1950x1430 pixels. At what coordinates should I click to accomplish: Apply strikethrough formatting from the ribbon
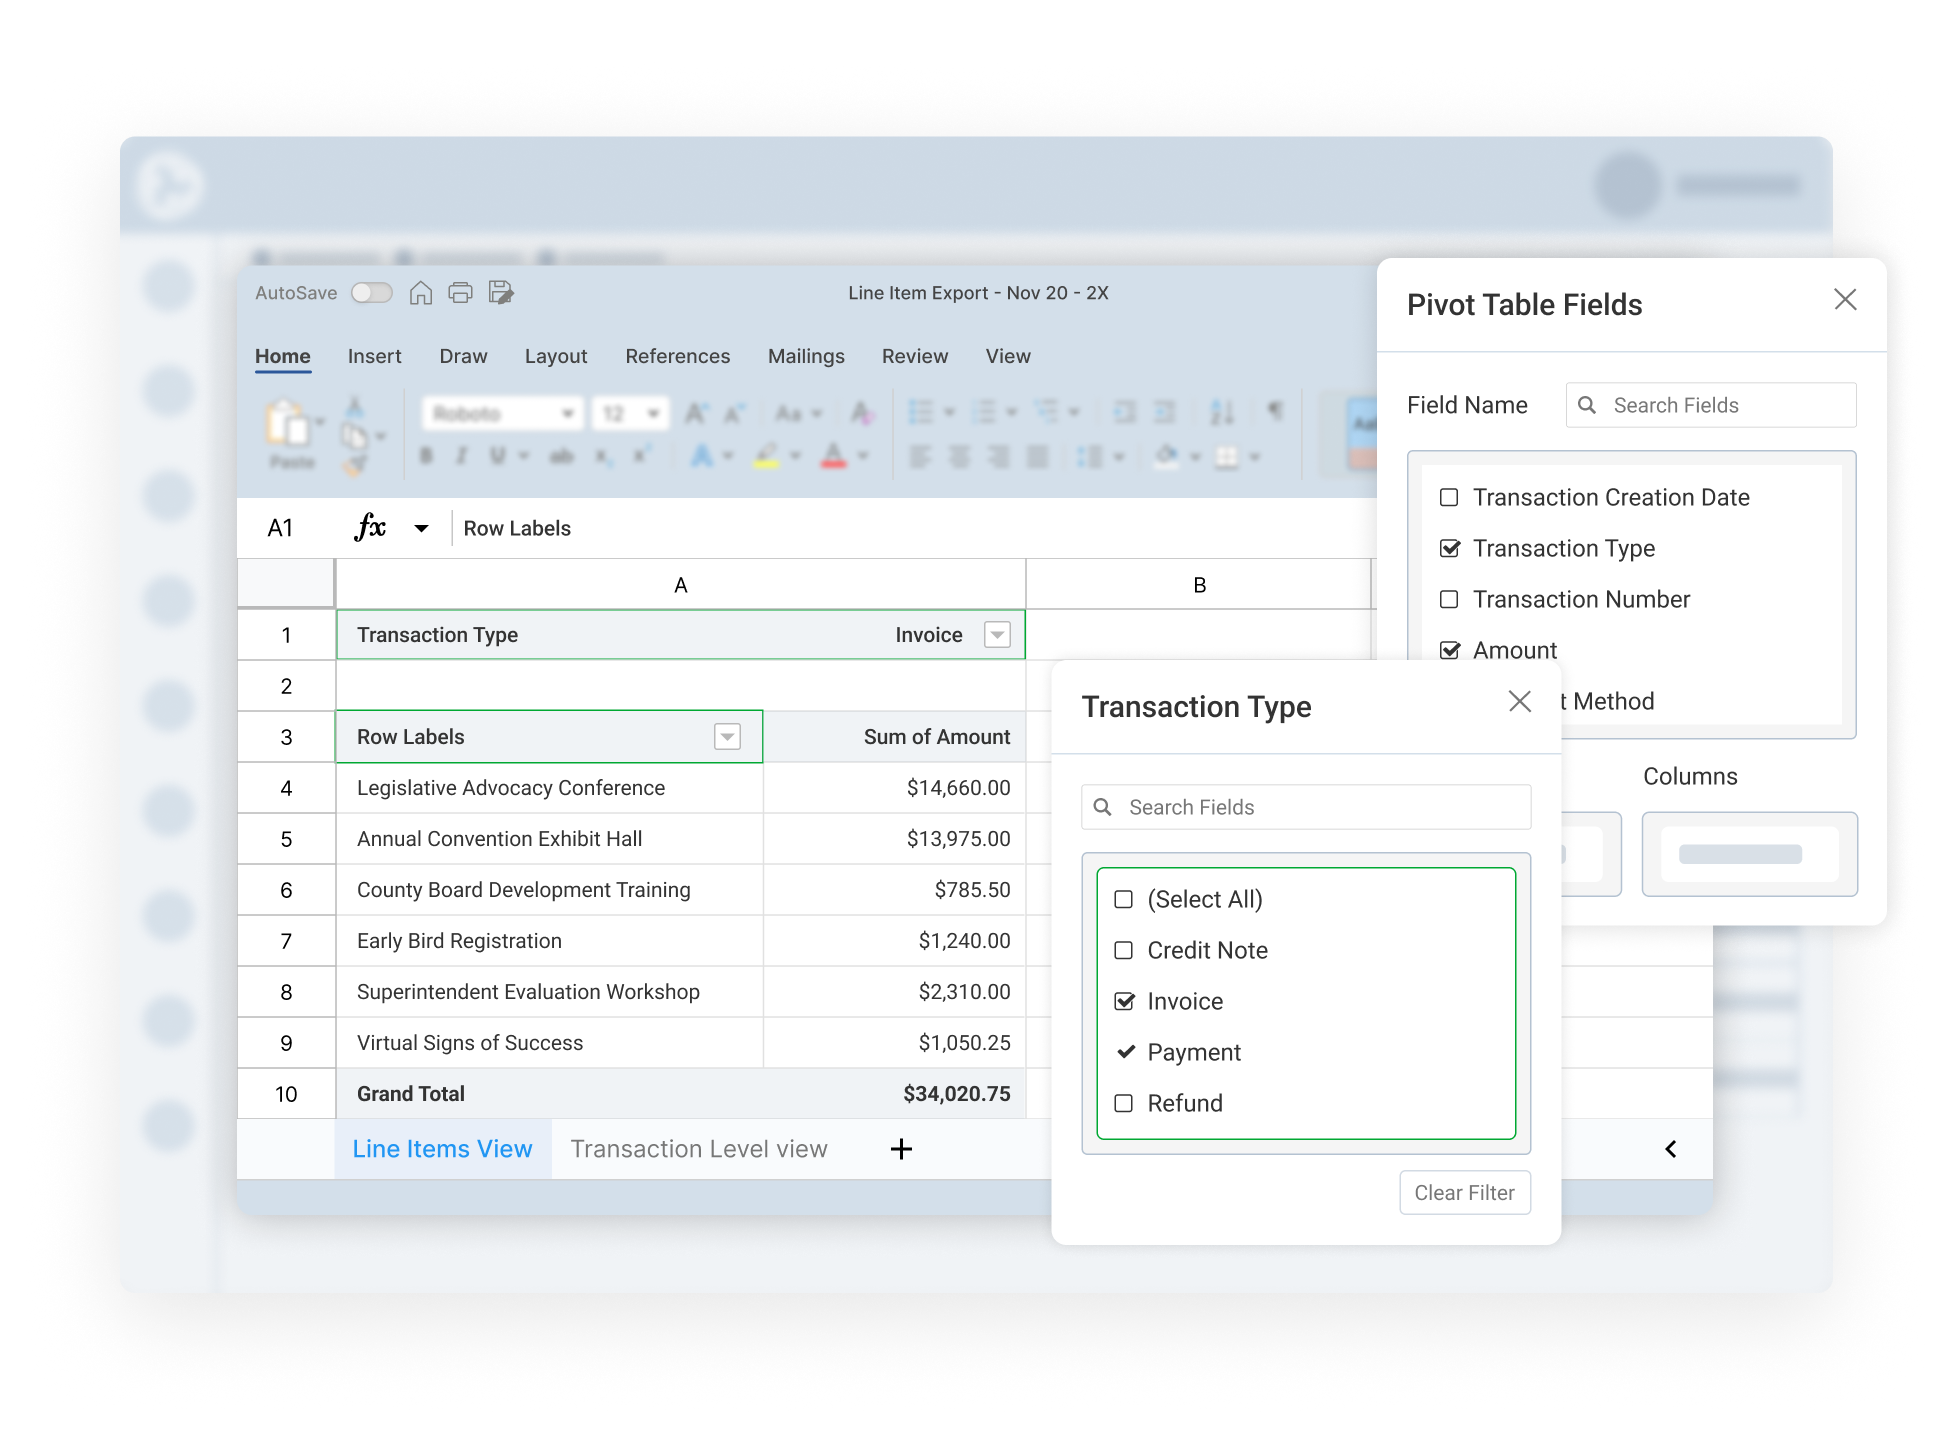click(563, 456)
